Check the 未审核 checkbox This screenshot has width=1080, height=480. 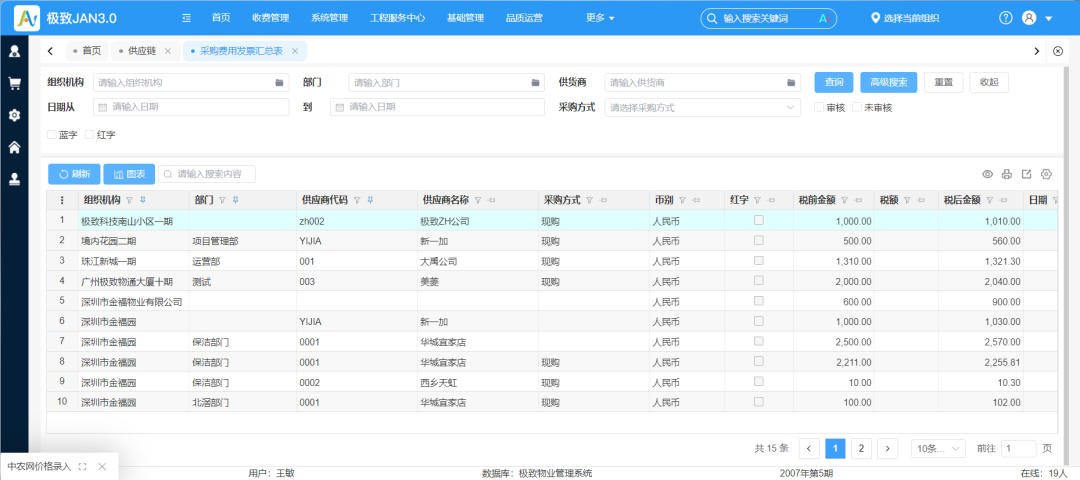point(857,107)
